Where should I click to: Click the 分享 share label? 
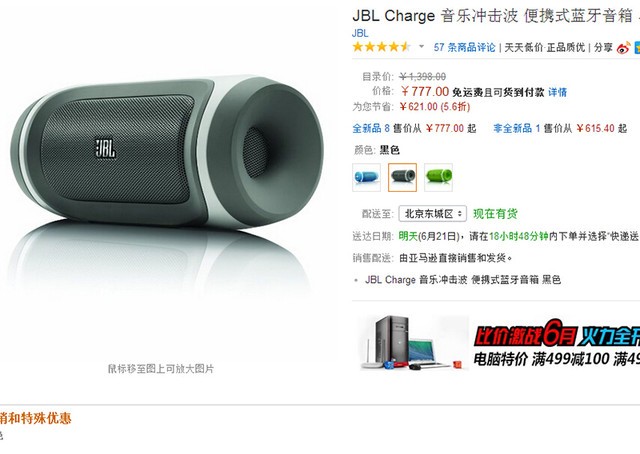603,47
